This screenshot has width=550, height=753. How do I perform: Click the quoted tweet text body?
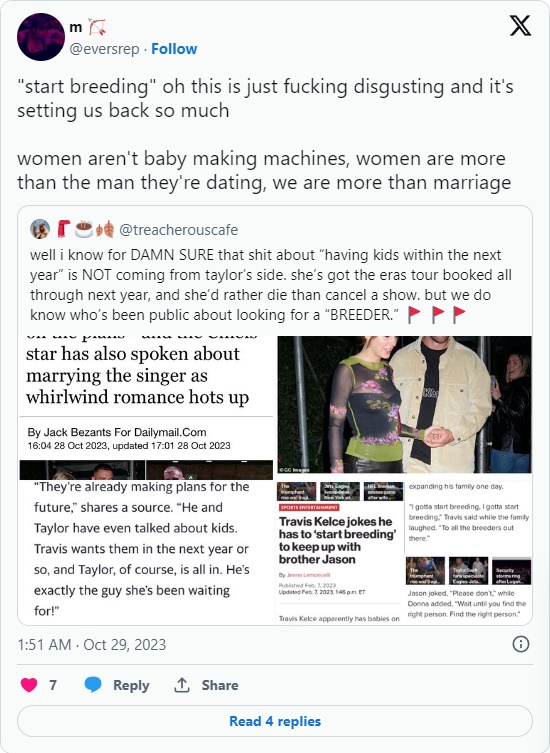click(x=270, y=285)
